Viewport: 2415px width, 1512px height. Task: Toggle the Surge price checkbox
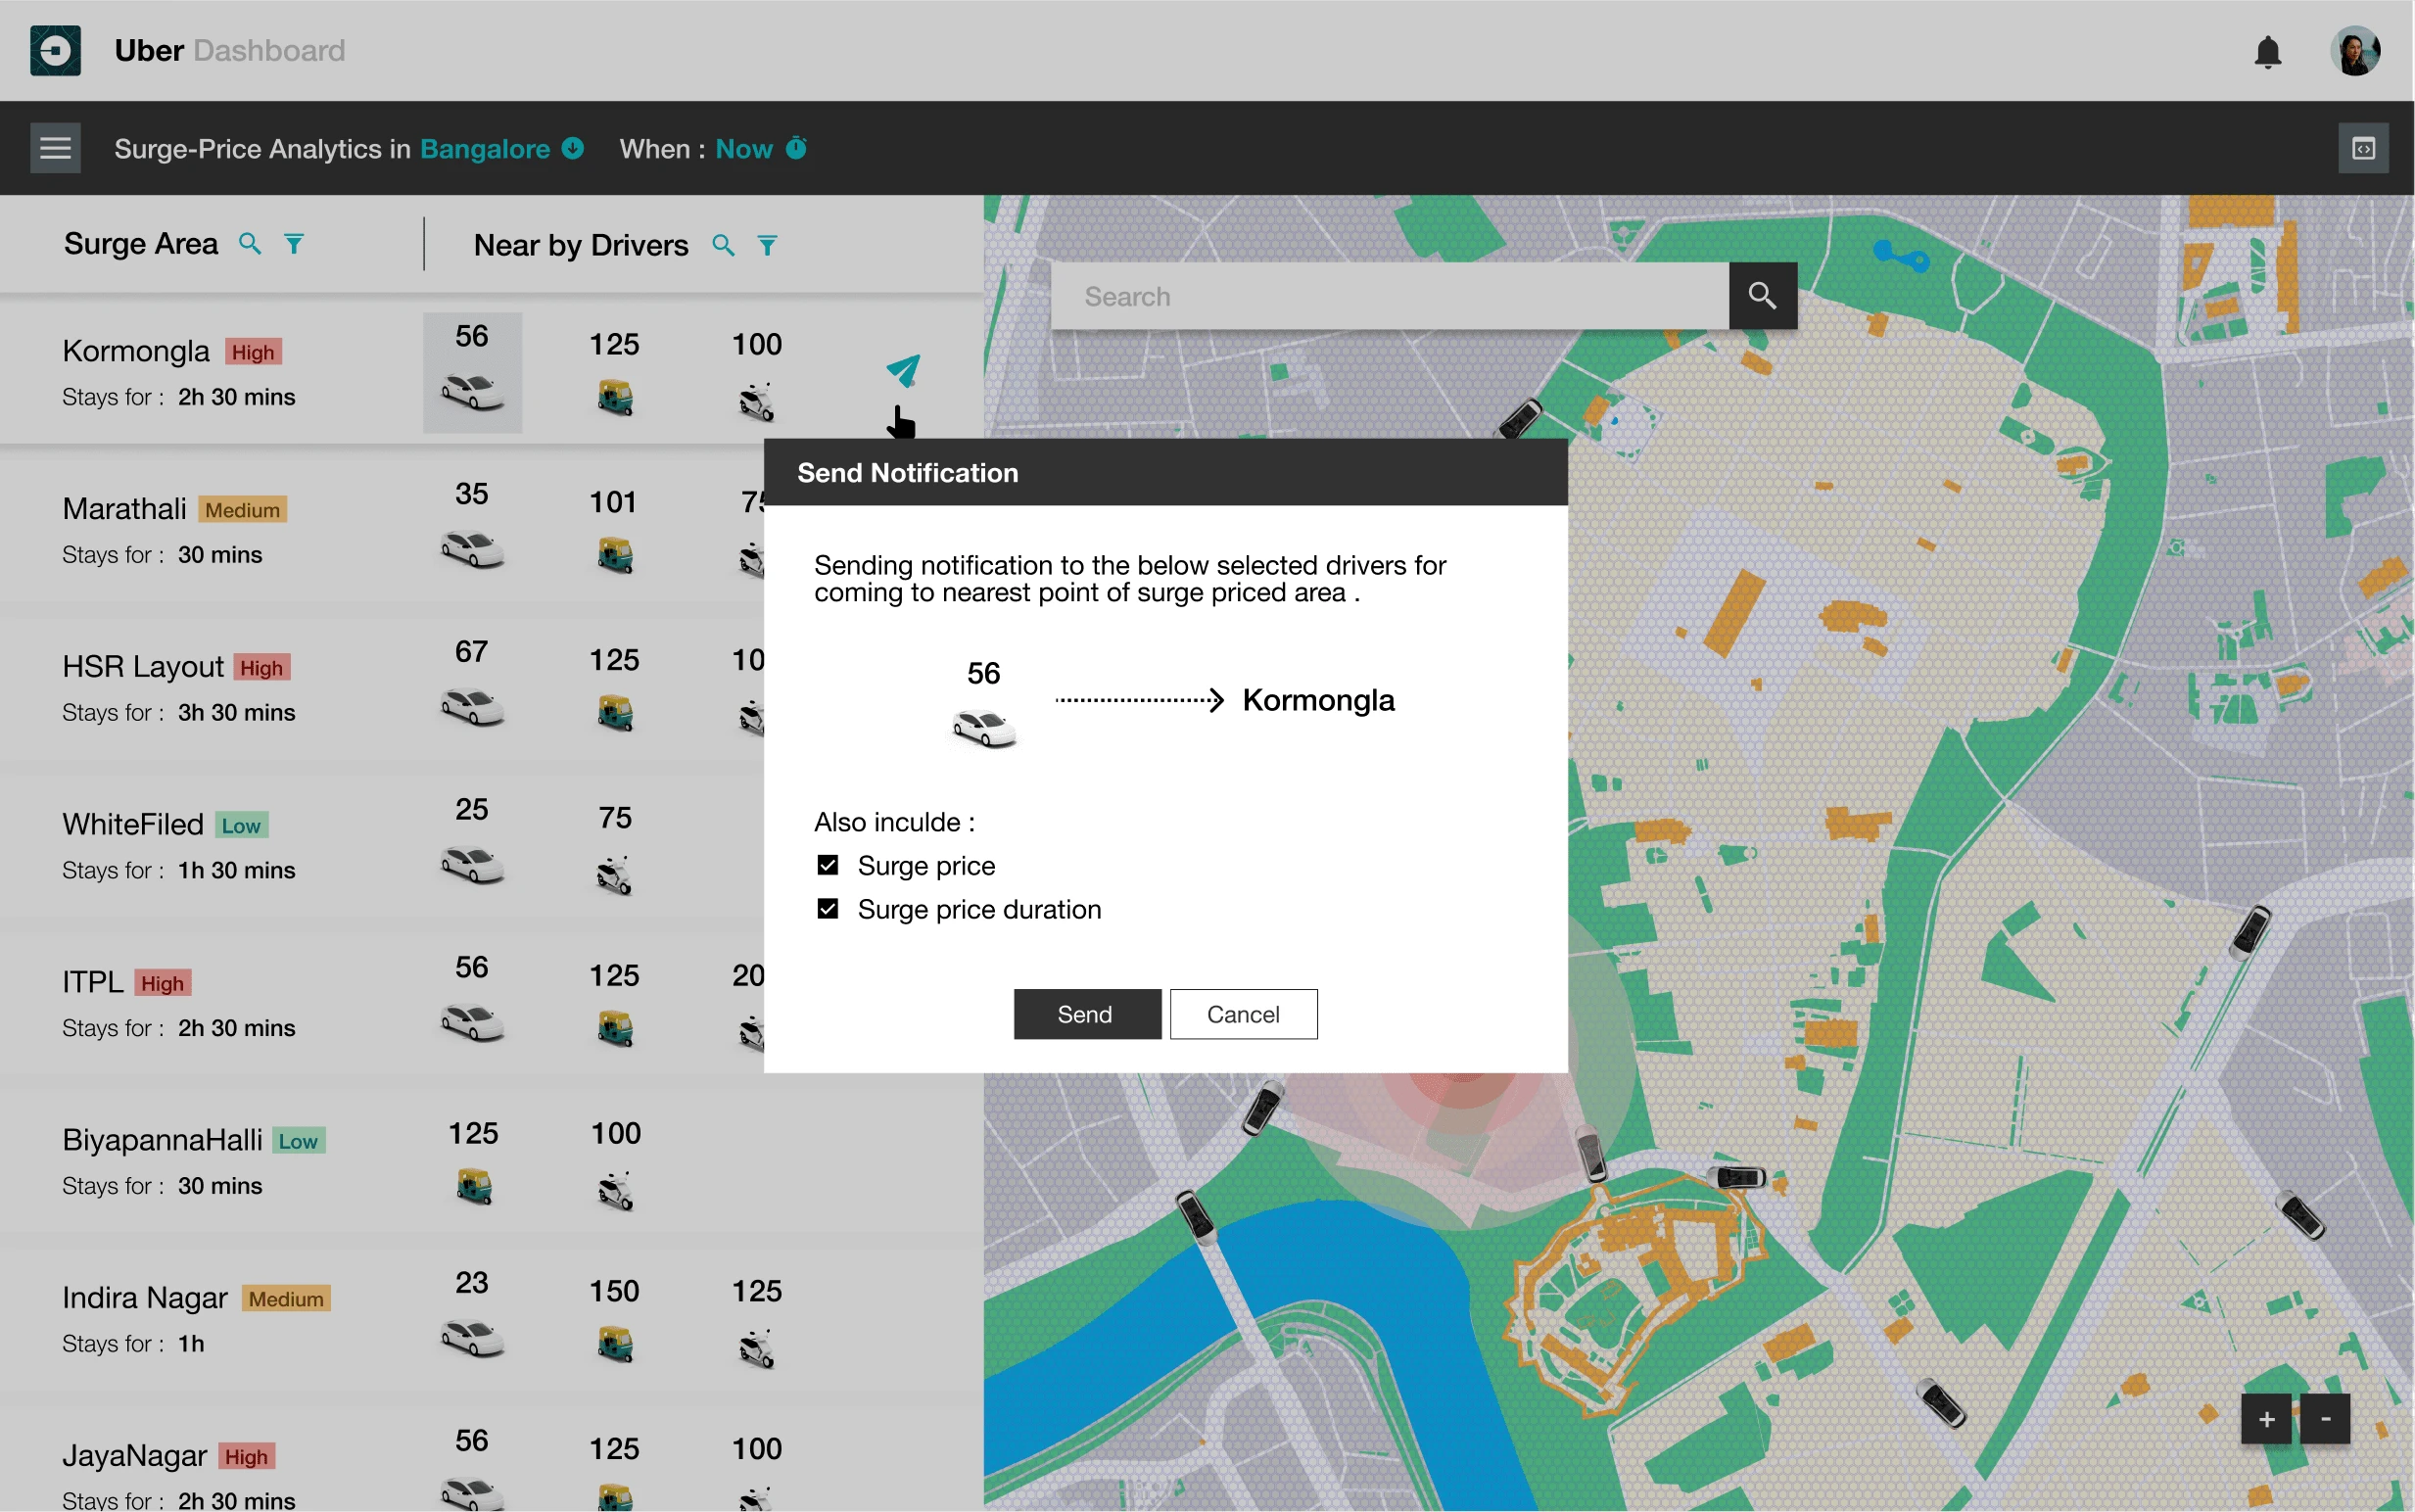click(829, 866)
